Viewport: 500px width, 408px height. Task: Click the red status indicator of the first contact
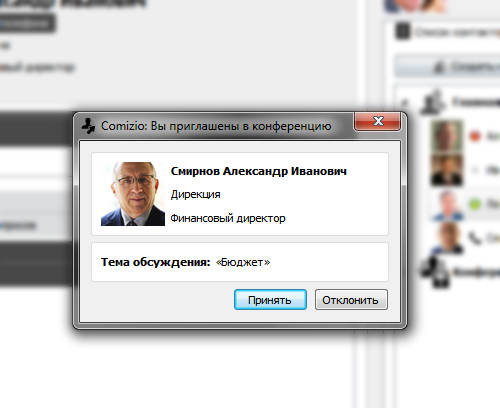pyautogui.click(x=475, y=136)
